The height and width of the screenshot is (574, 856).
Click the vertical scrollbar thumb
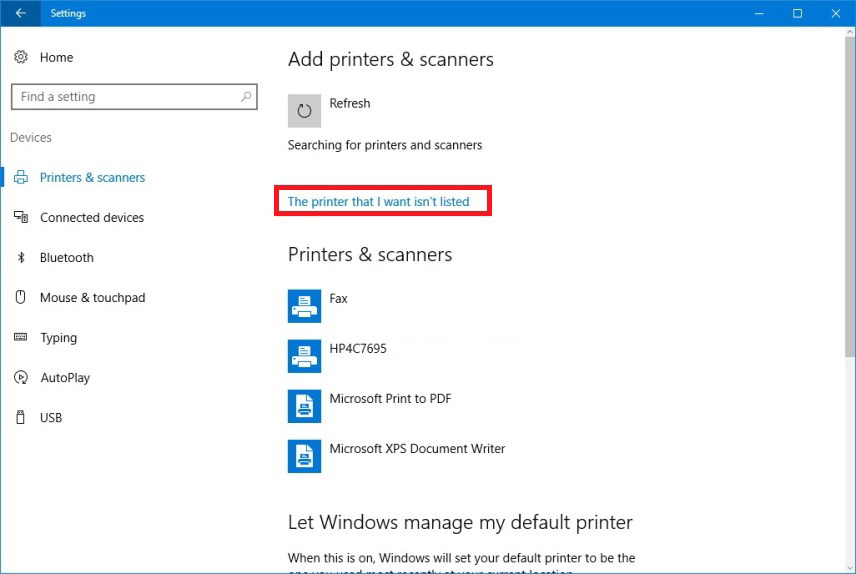click(850, 197)
